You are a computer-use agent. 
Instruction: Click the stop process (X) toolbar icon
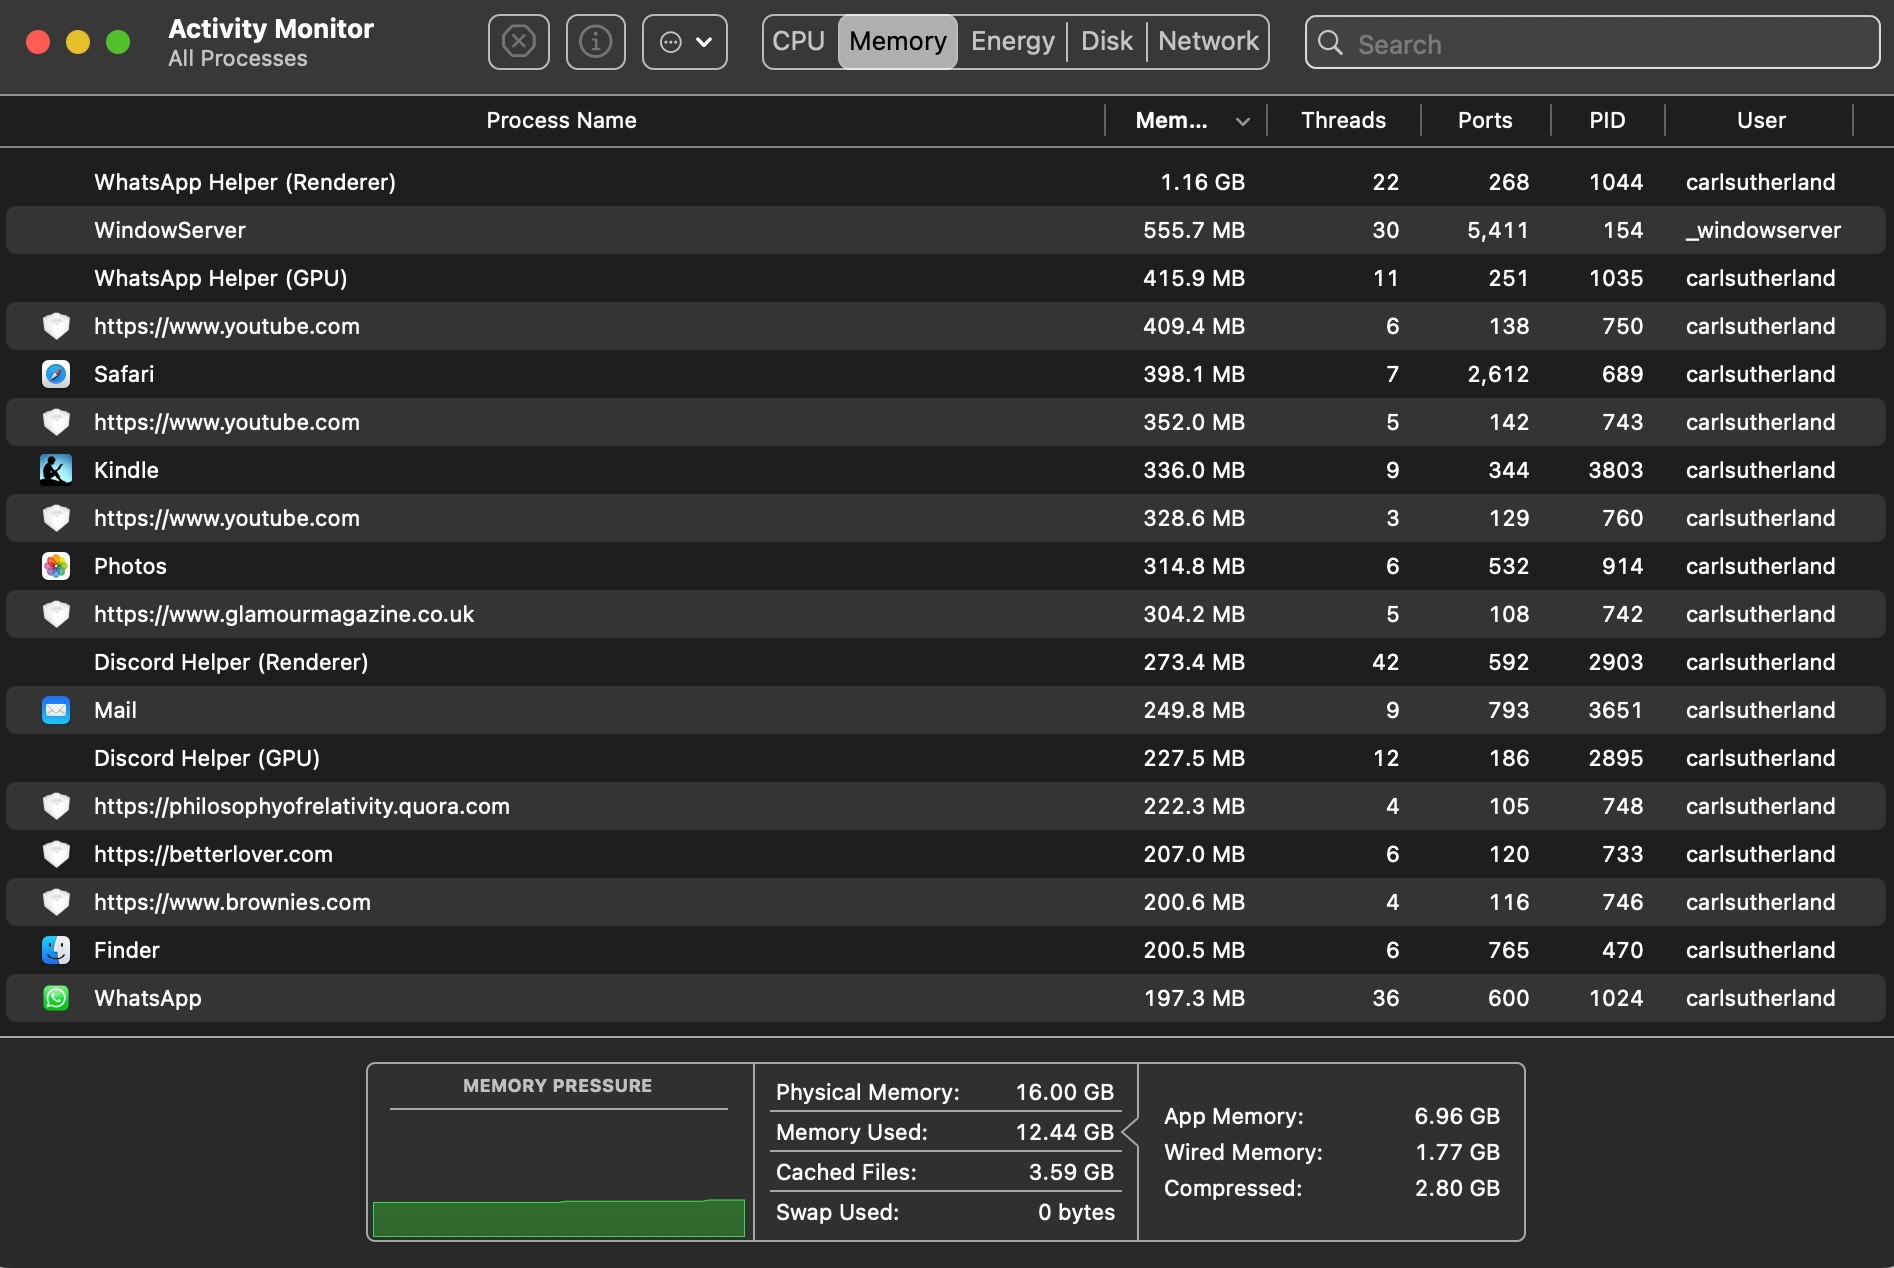pos(518,42)
